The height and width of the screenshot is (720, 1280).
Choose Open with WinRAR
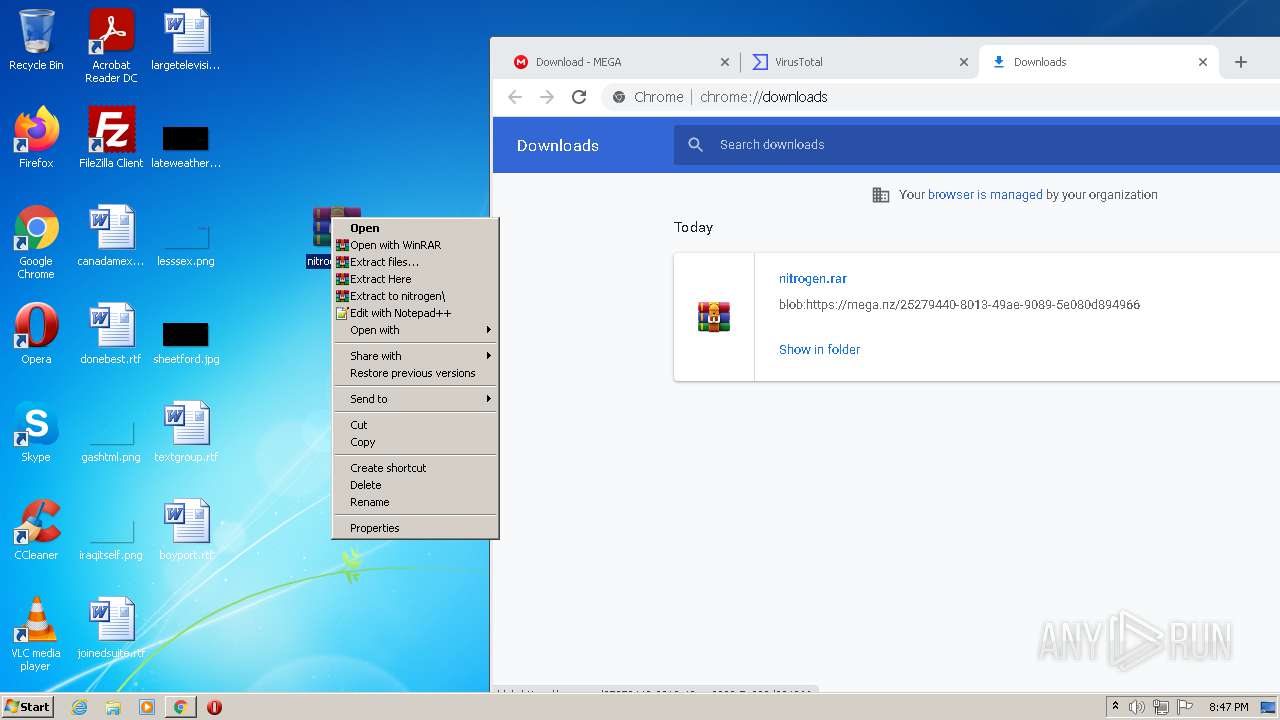(x=415, y=245)
